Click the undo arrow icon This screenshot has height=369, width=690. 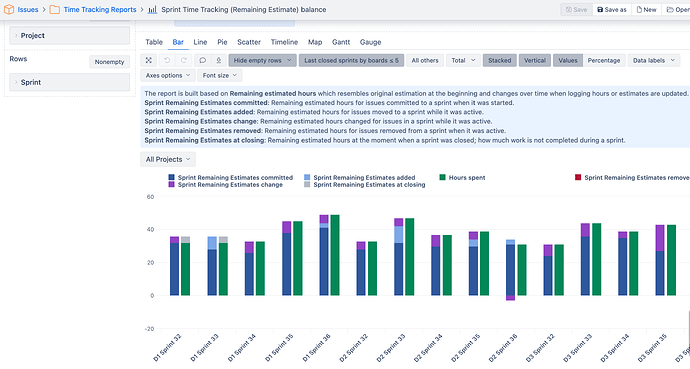pos(167,60)
